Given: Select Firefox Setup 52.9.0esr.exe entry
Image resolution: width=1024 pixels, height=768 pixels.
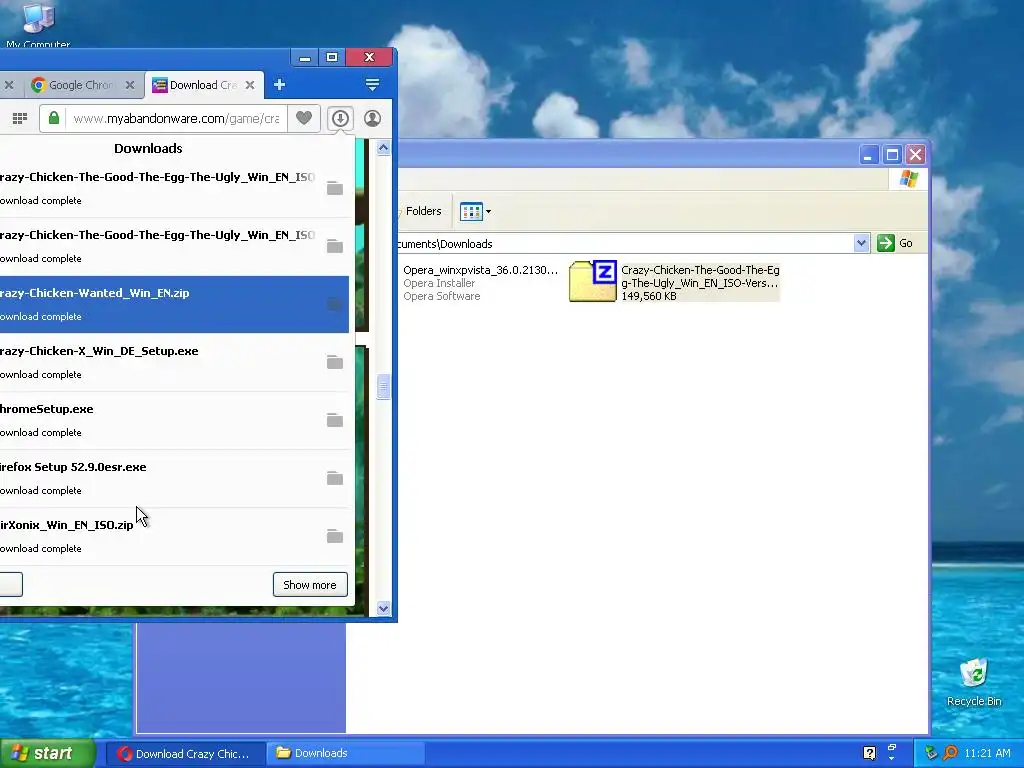Looking at the screenshot, I should click(174, 478).
